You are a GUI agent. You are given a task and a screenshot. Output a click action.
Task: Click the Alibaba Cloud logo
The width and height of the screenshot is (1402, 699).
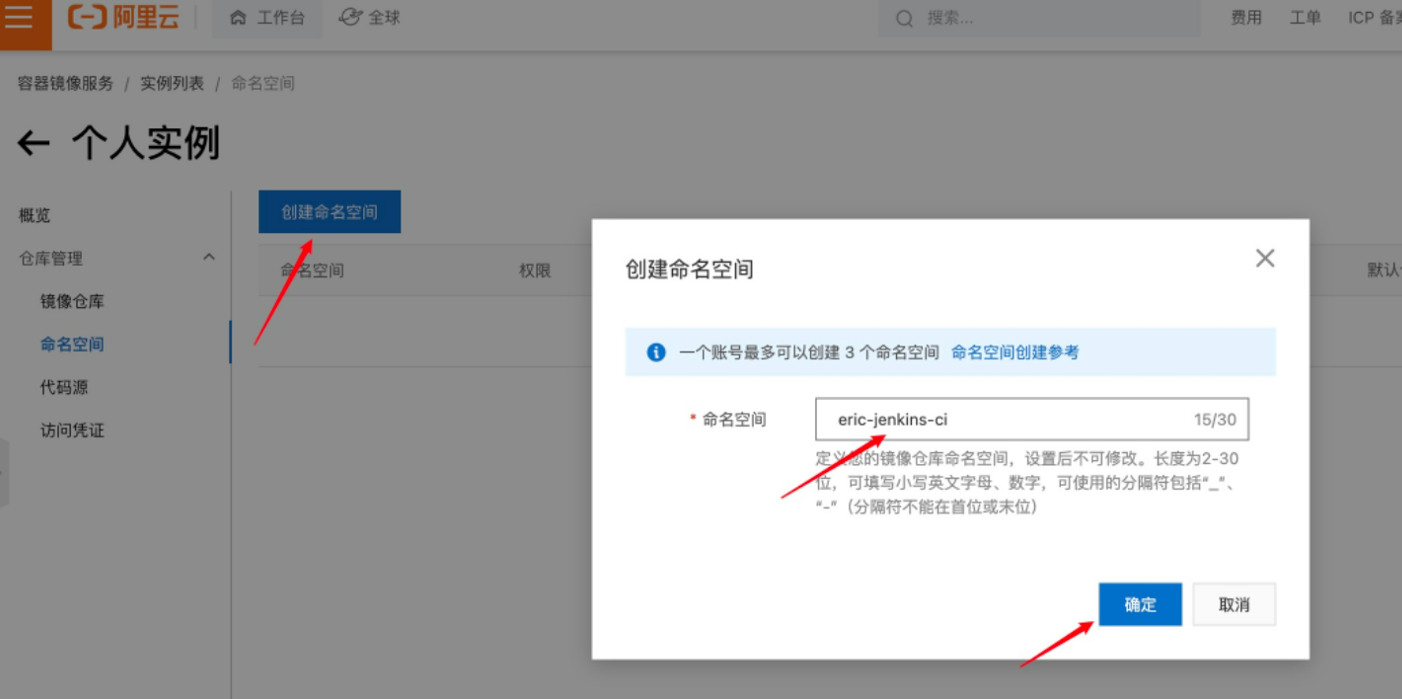tap(123, 18)
